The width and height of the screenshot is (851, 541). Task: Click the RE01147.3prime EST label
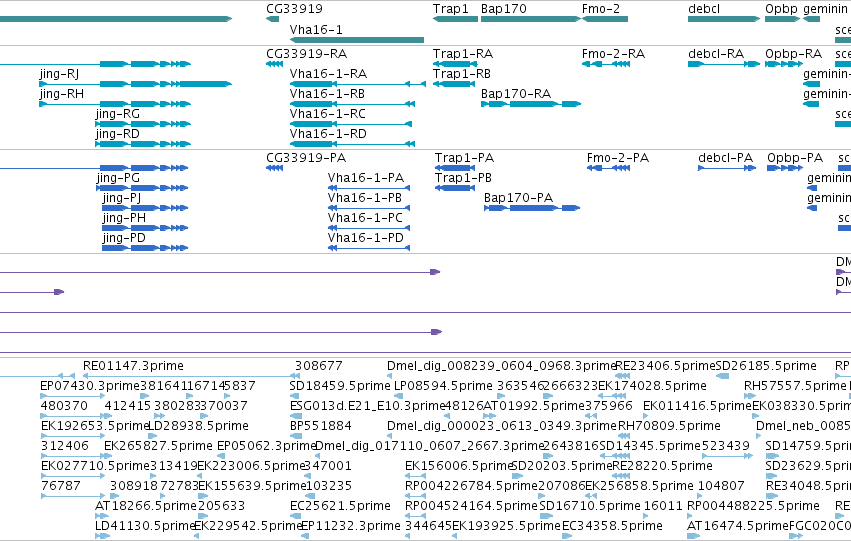[x=134, y=366]
